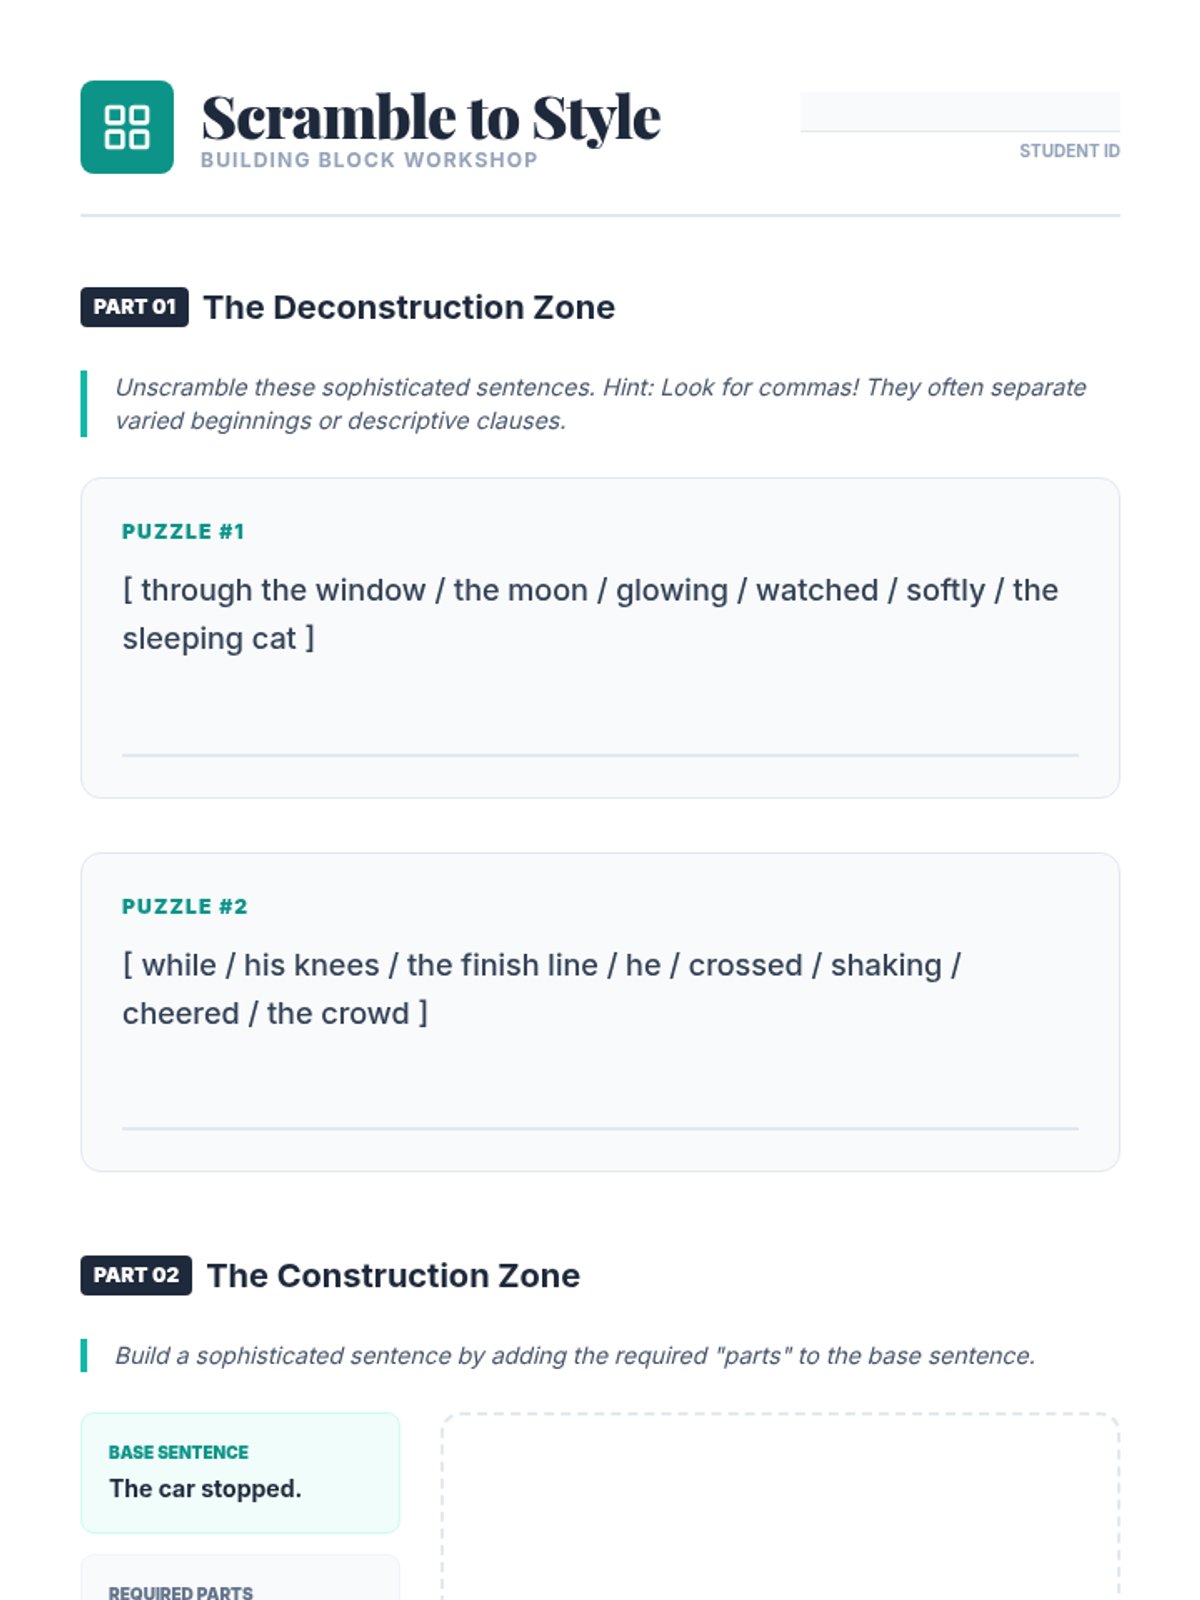Click the Base Sentence card
Screen dimensions: 1200x1600
pyautogui.click(x=240, y=1472)
